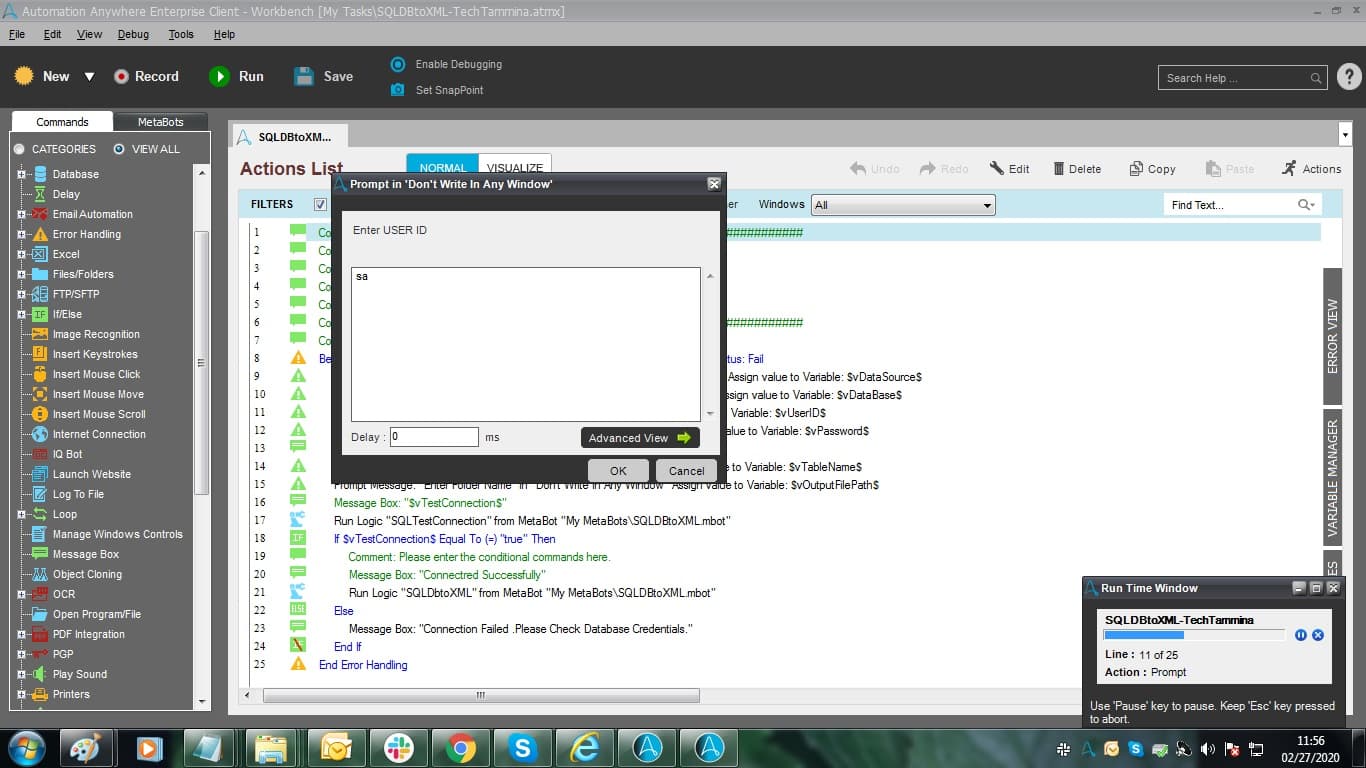
Task: Focus the Search Help field
Action: 1244,78
